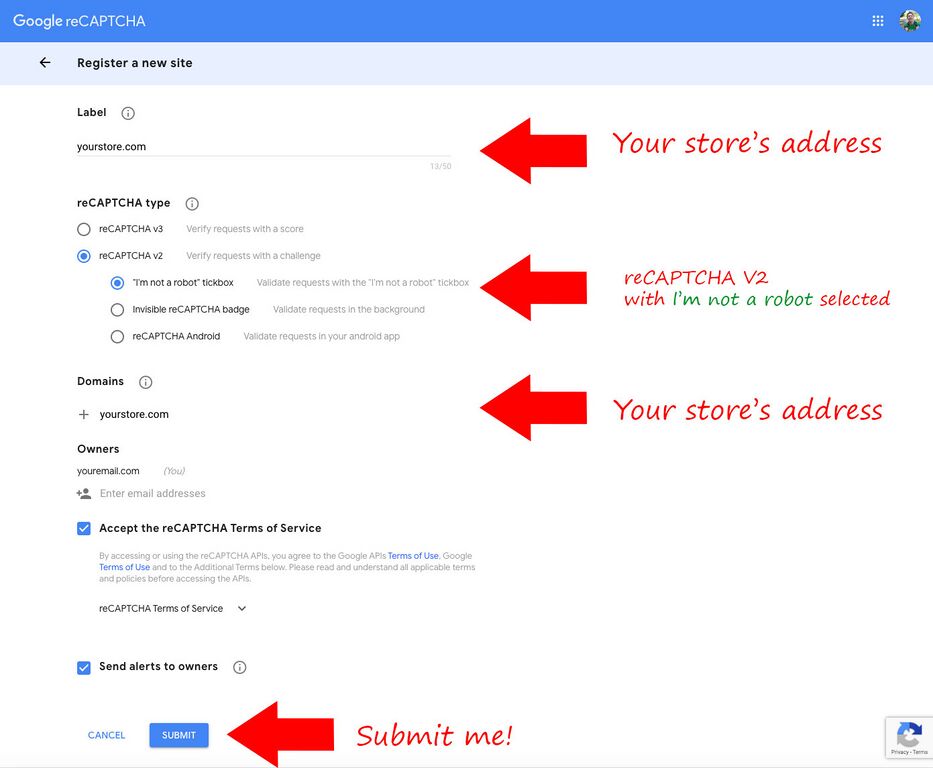The width and height of the screenshot is (933, 768).
Task: Select the reCAPTCHA Android radio option
Action: (118, 337)
